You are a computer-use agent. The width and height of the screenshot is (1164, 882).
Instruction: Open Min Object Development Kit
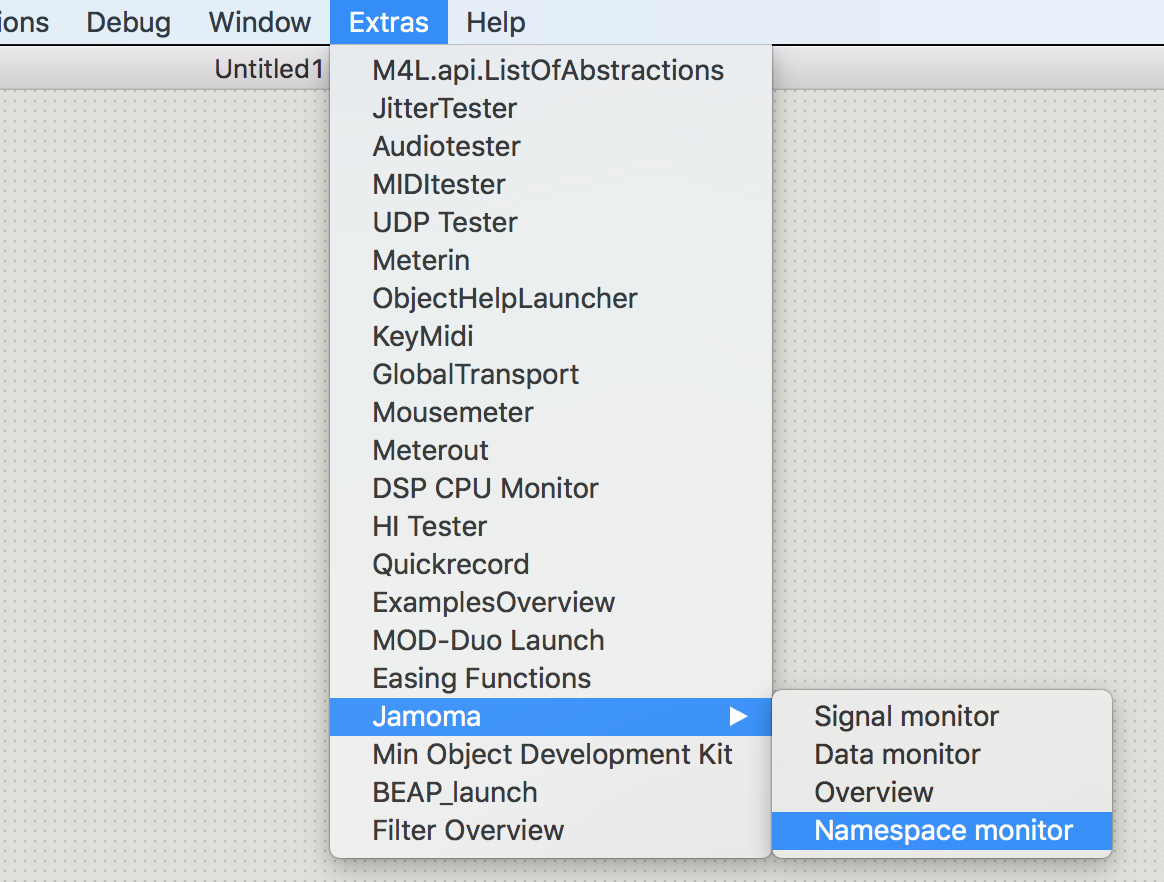click(551, 754)
